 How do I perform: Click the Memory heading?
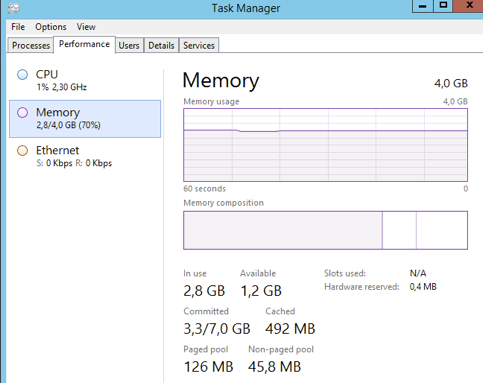pyautogui.click(x=221, y=81)
